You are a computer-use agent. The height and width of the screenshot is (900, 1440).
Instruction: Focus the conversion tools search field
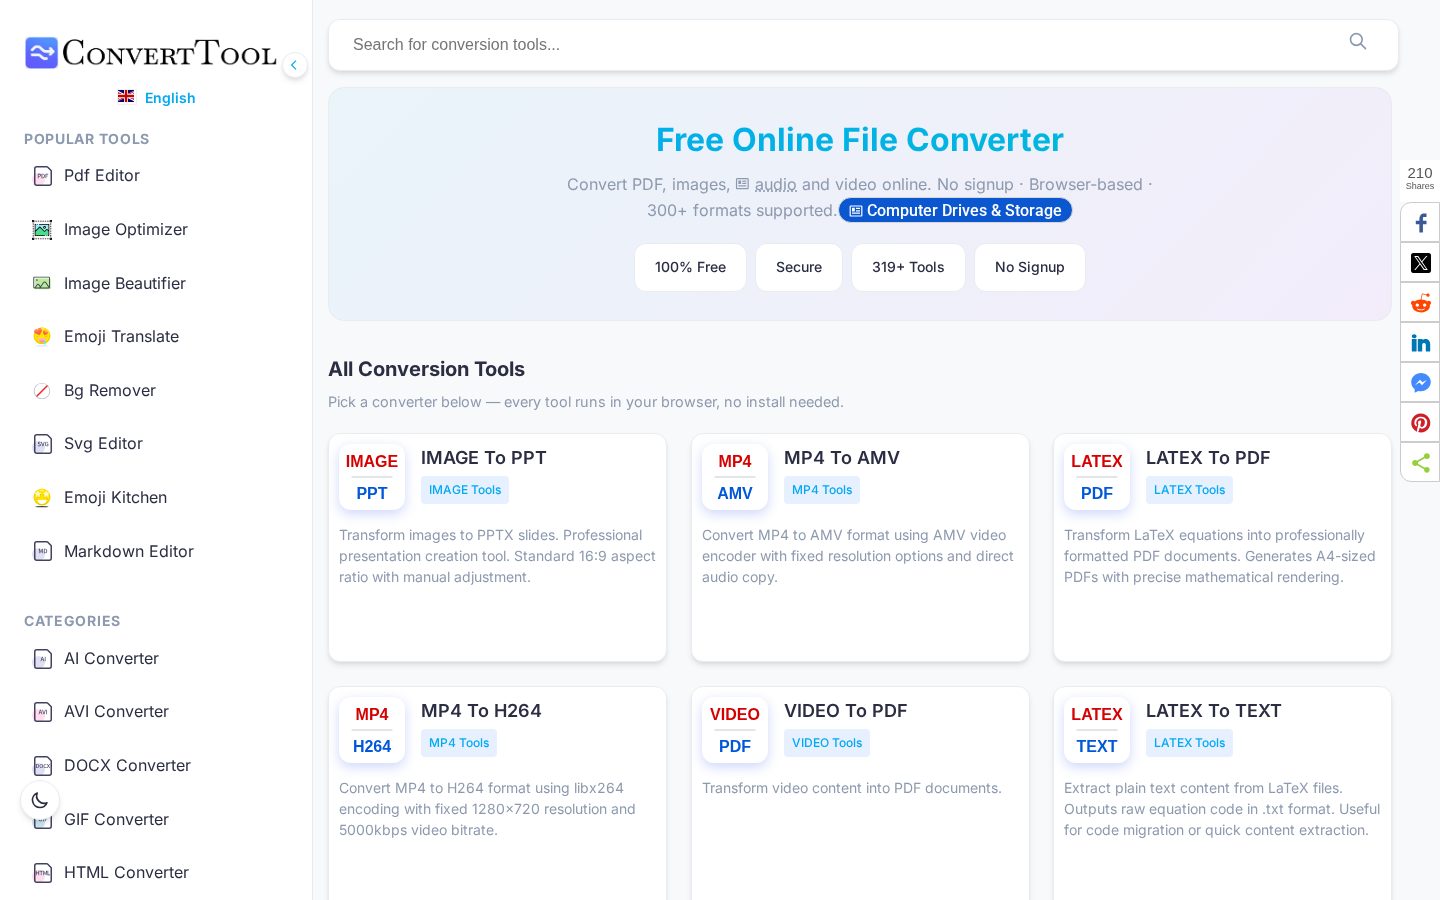pos(863,45)
